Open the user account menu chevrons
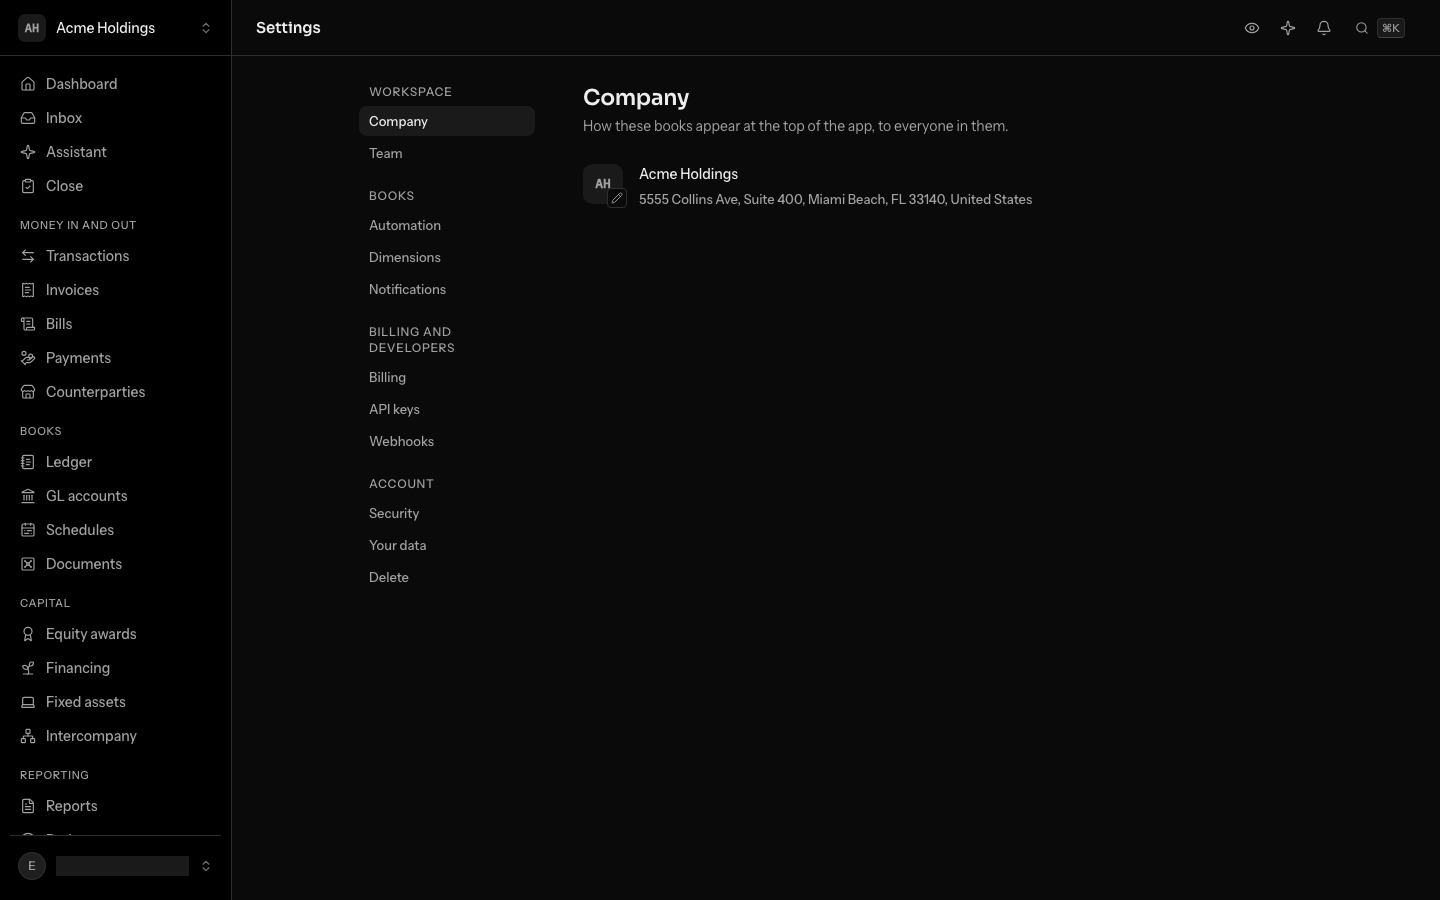 point(206,866)
